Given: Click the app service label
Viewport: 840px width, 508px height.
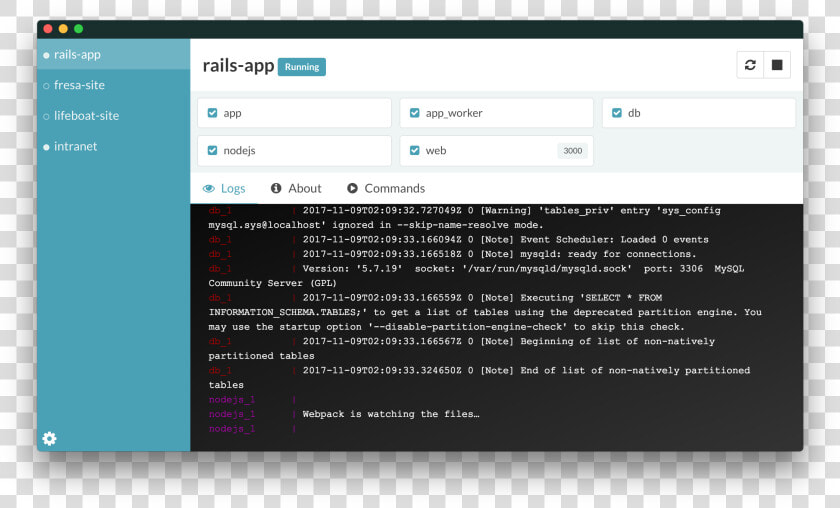Looking at the screenshot, I should 232,113.
